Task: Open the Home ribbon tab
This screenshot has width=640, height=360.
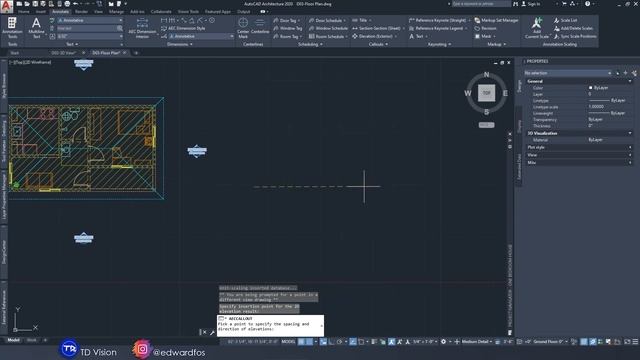Action: (x=24, y=12)
